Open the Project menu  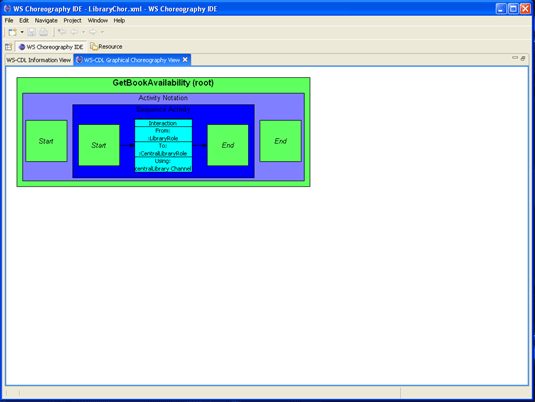coord(72,20)
